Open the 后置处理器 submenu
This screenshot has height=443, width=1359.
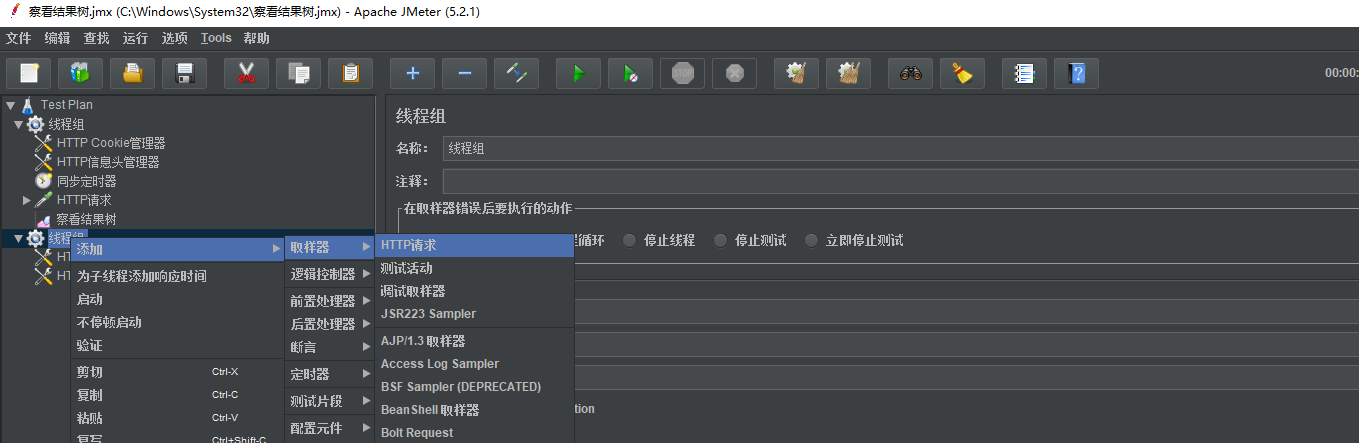329,324
